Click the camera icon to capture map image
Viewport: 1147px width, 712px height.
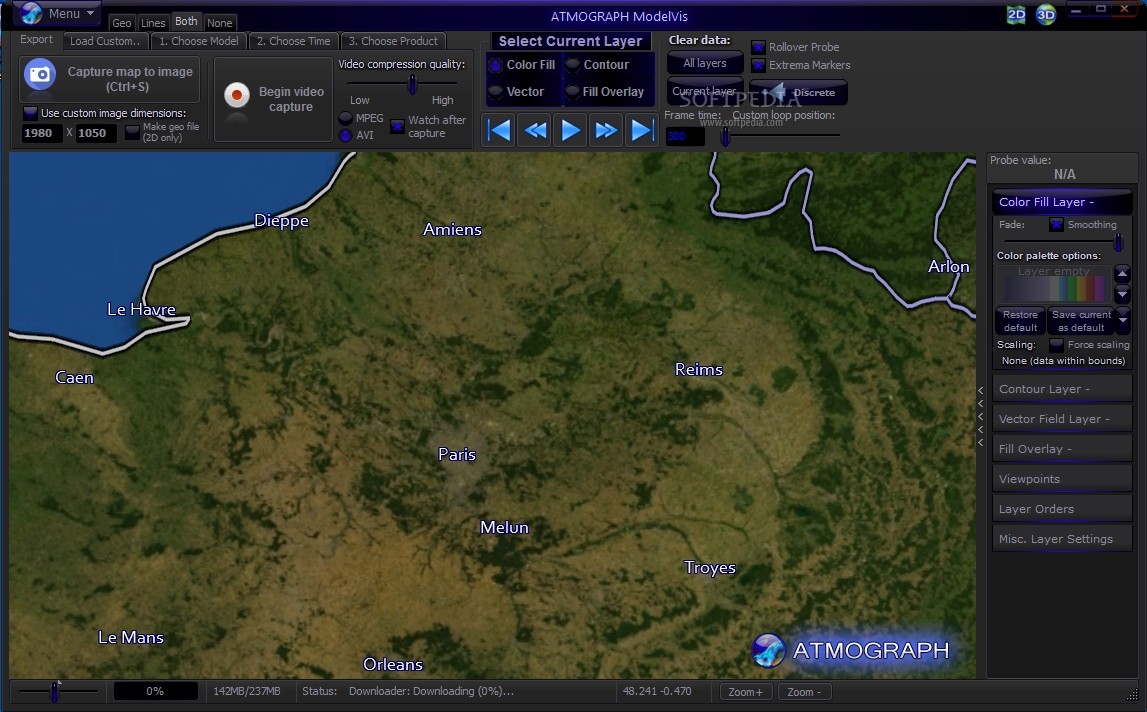[40, 75]
